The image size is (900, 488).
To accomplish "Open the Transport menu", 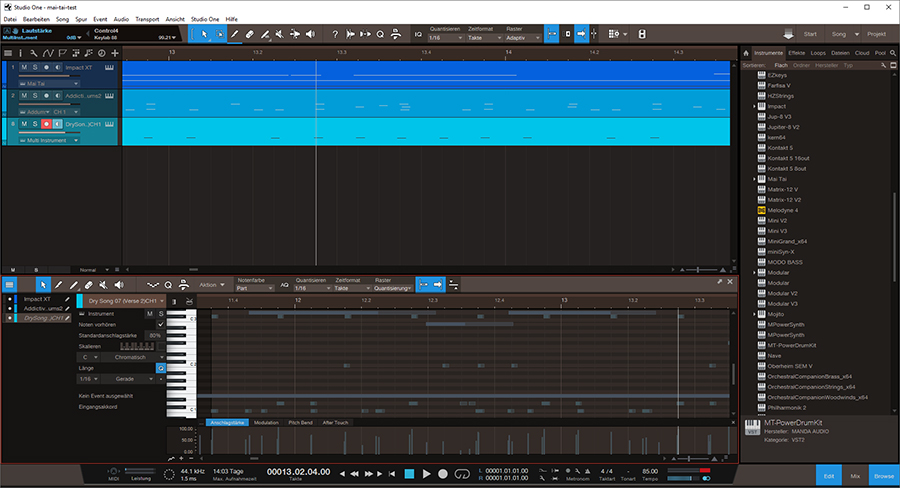I will coord(147,19).
